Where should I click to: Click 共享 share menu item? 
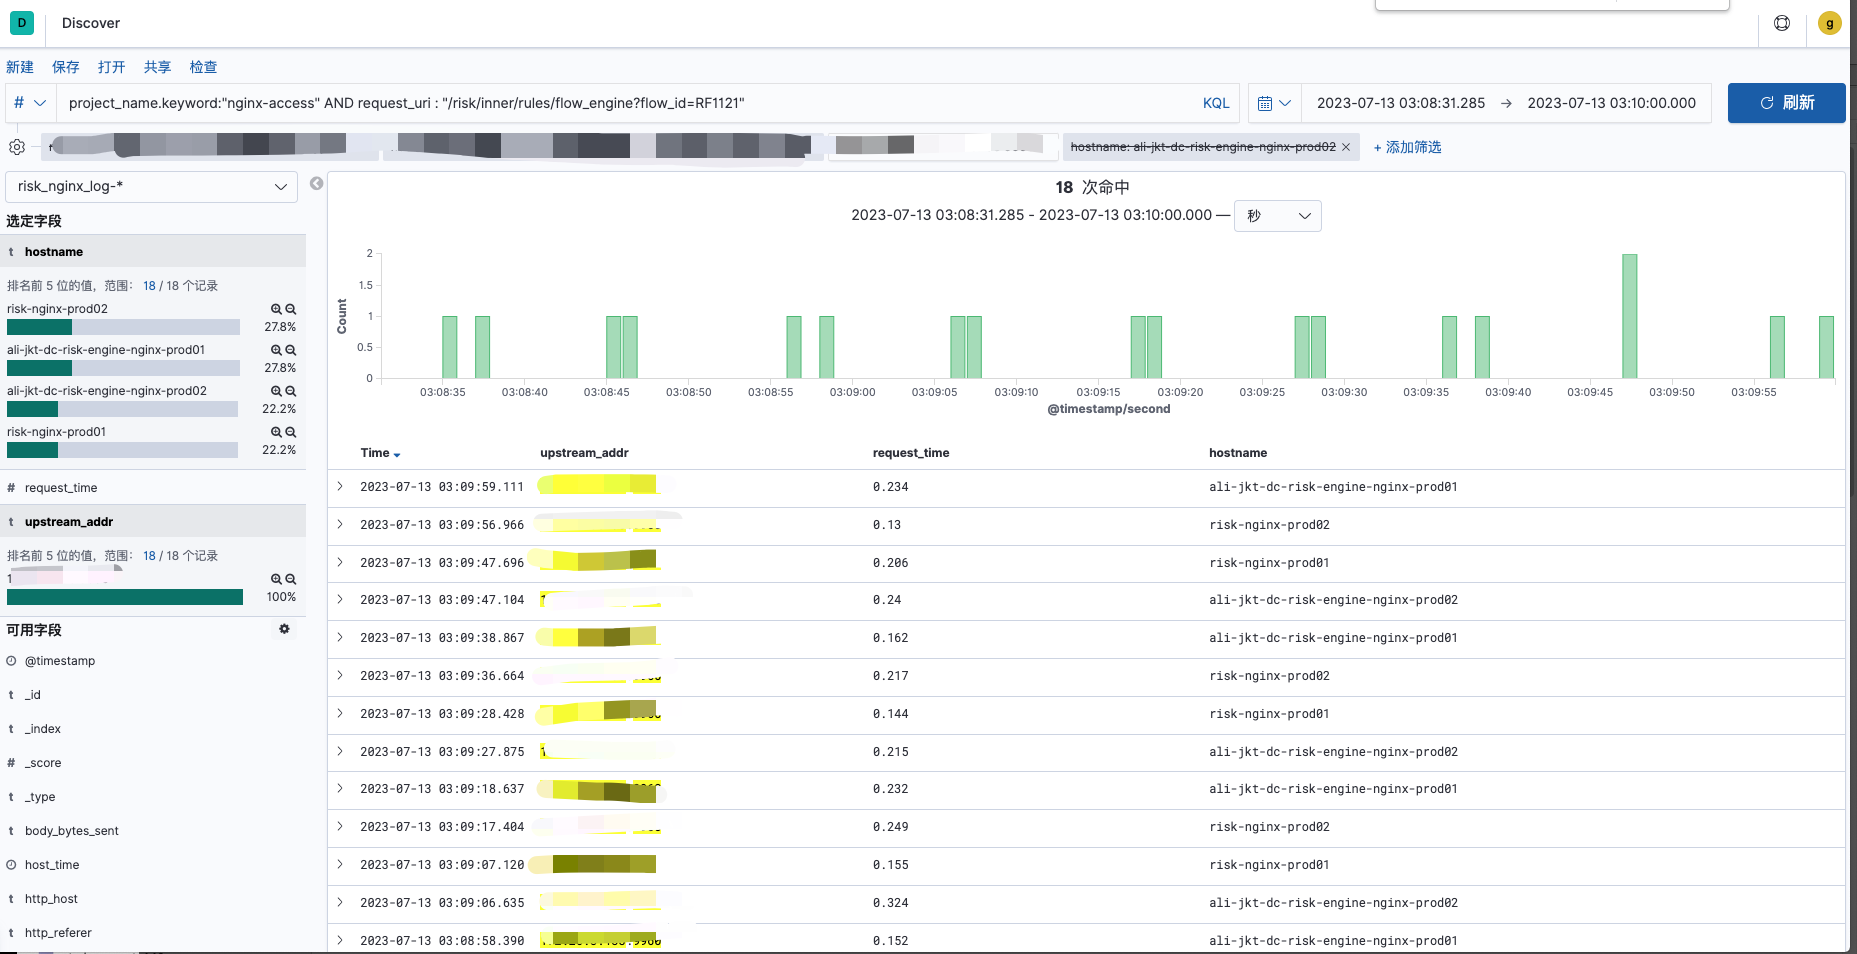tap(158, 67)
